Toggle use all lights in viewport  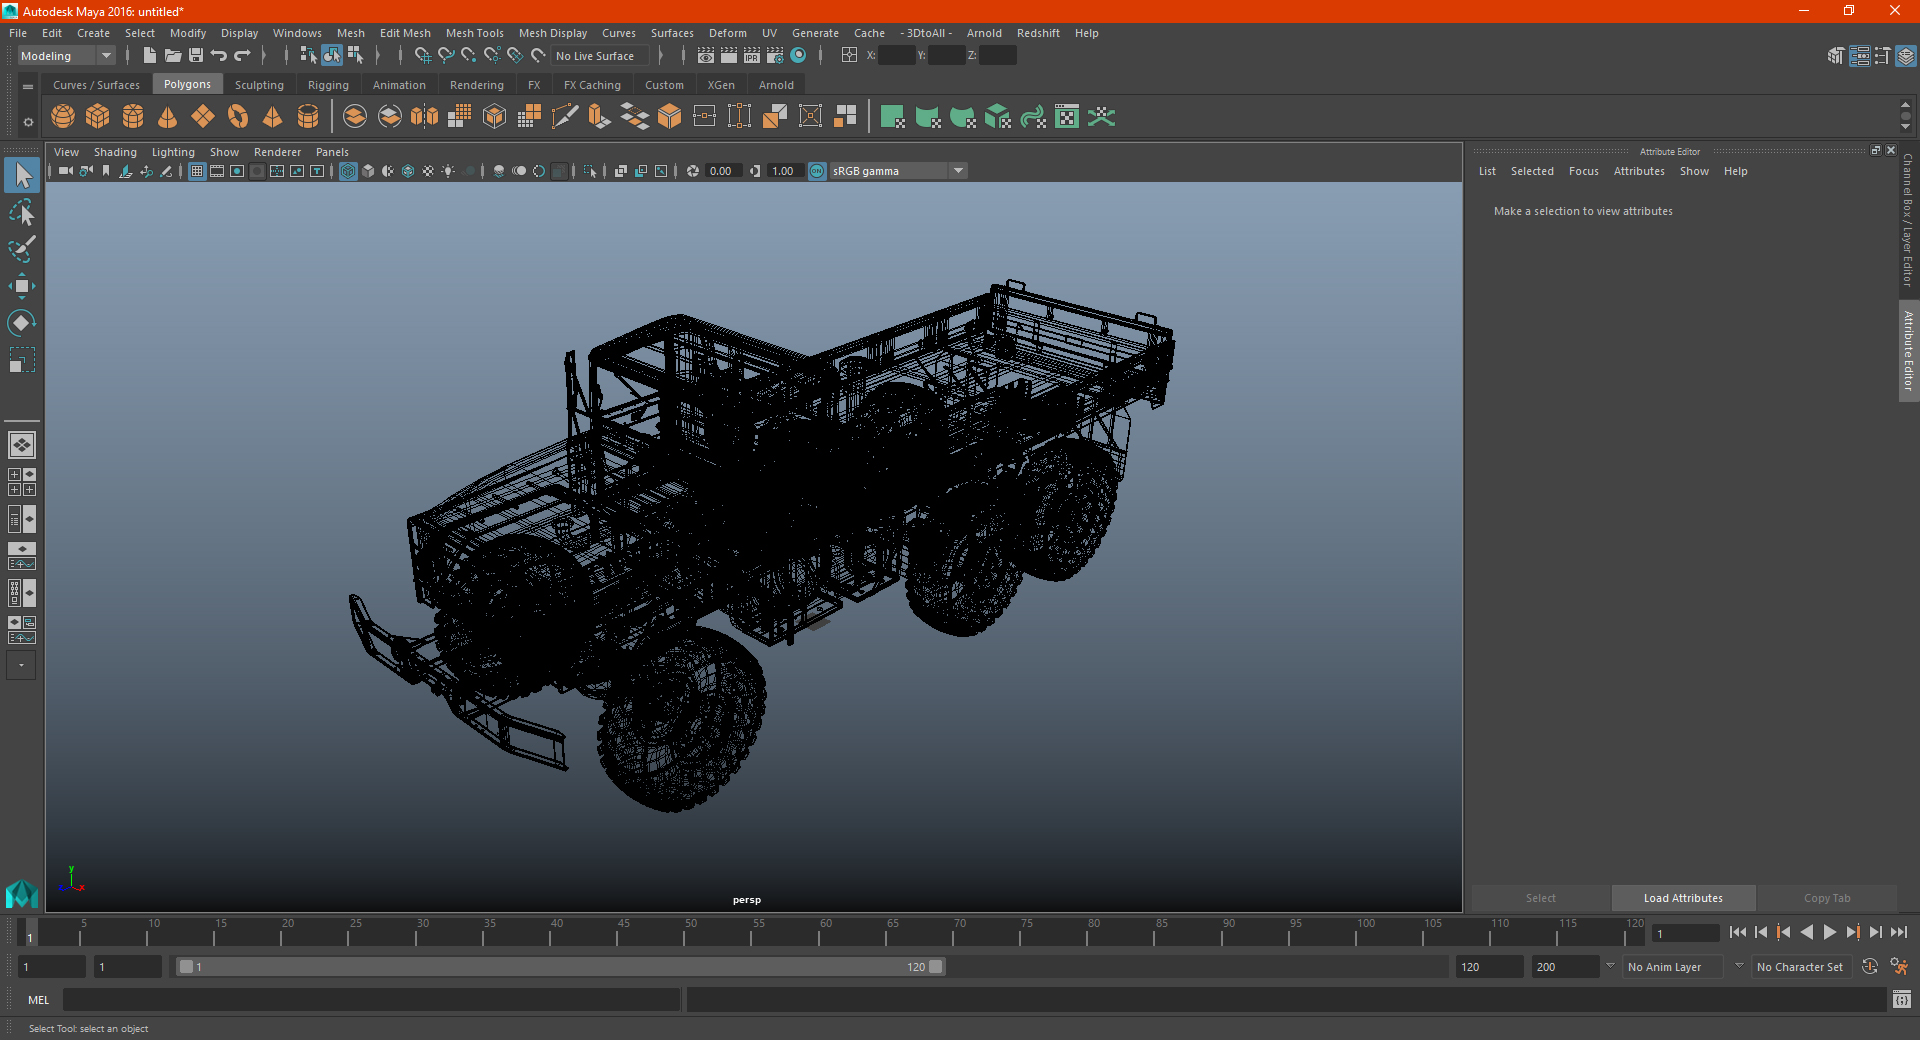pyautogui.click(x=448, y=171)
